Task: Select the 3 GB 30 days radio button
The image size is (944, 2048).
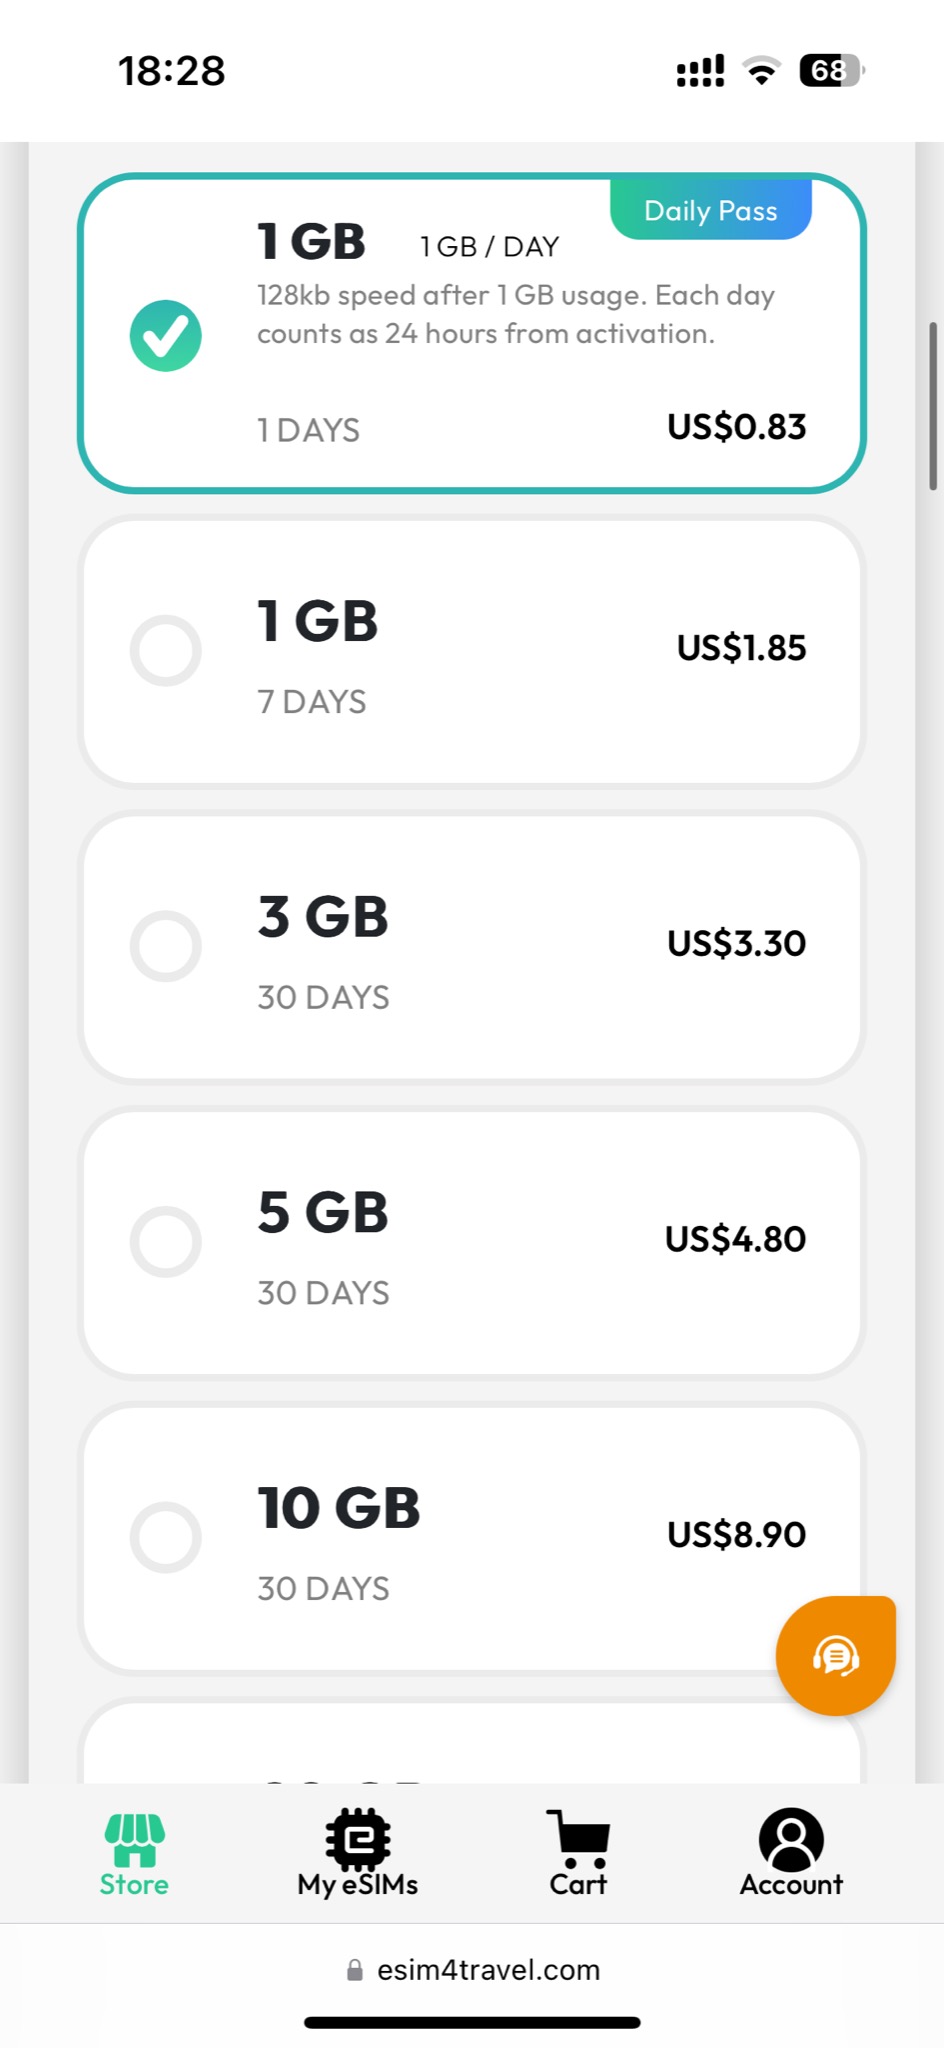Action: (166, 946)
